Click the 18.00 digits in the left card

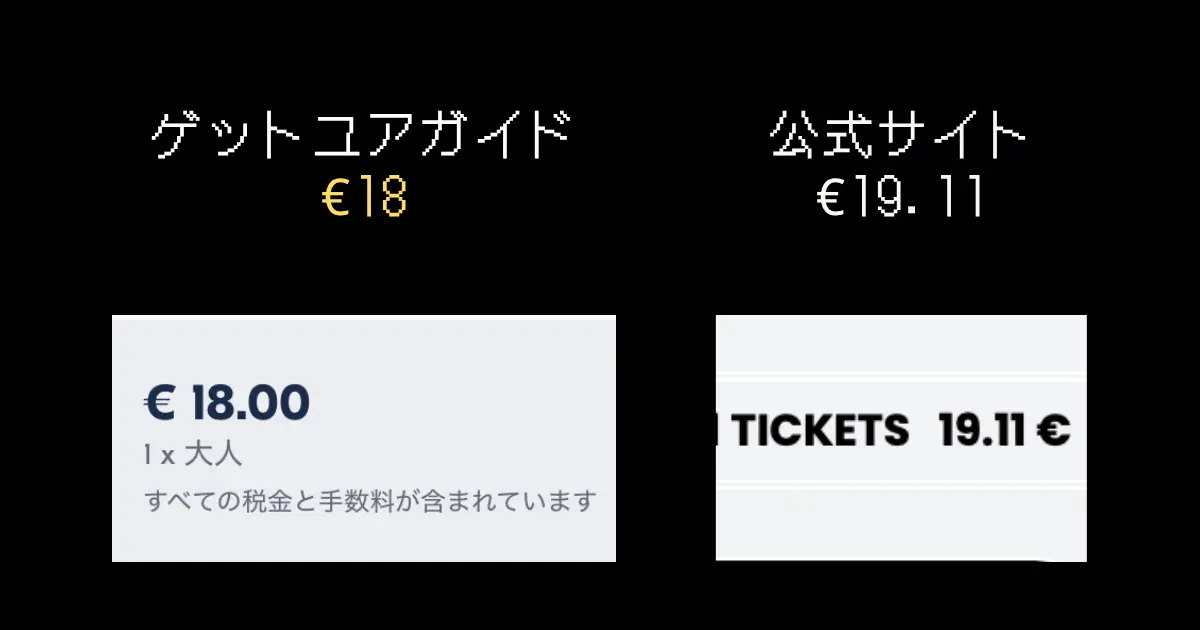point(250,402)
